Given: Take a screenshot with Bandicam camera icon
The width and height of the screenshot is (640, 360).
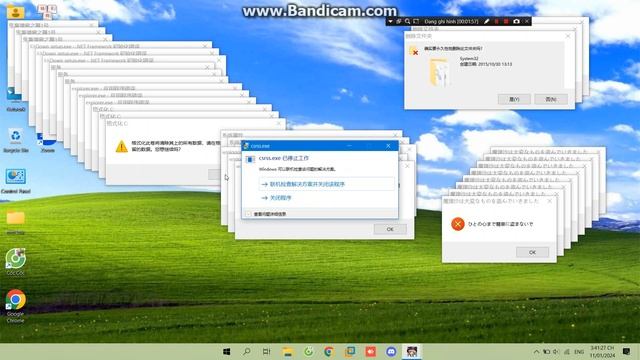Looking at the screenshot, I should pyautogui.click(x=516, y=21).
